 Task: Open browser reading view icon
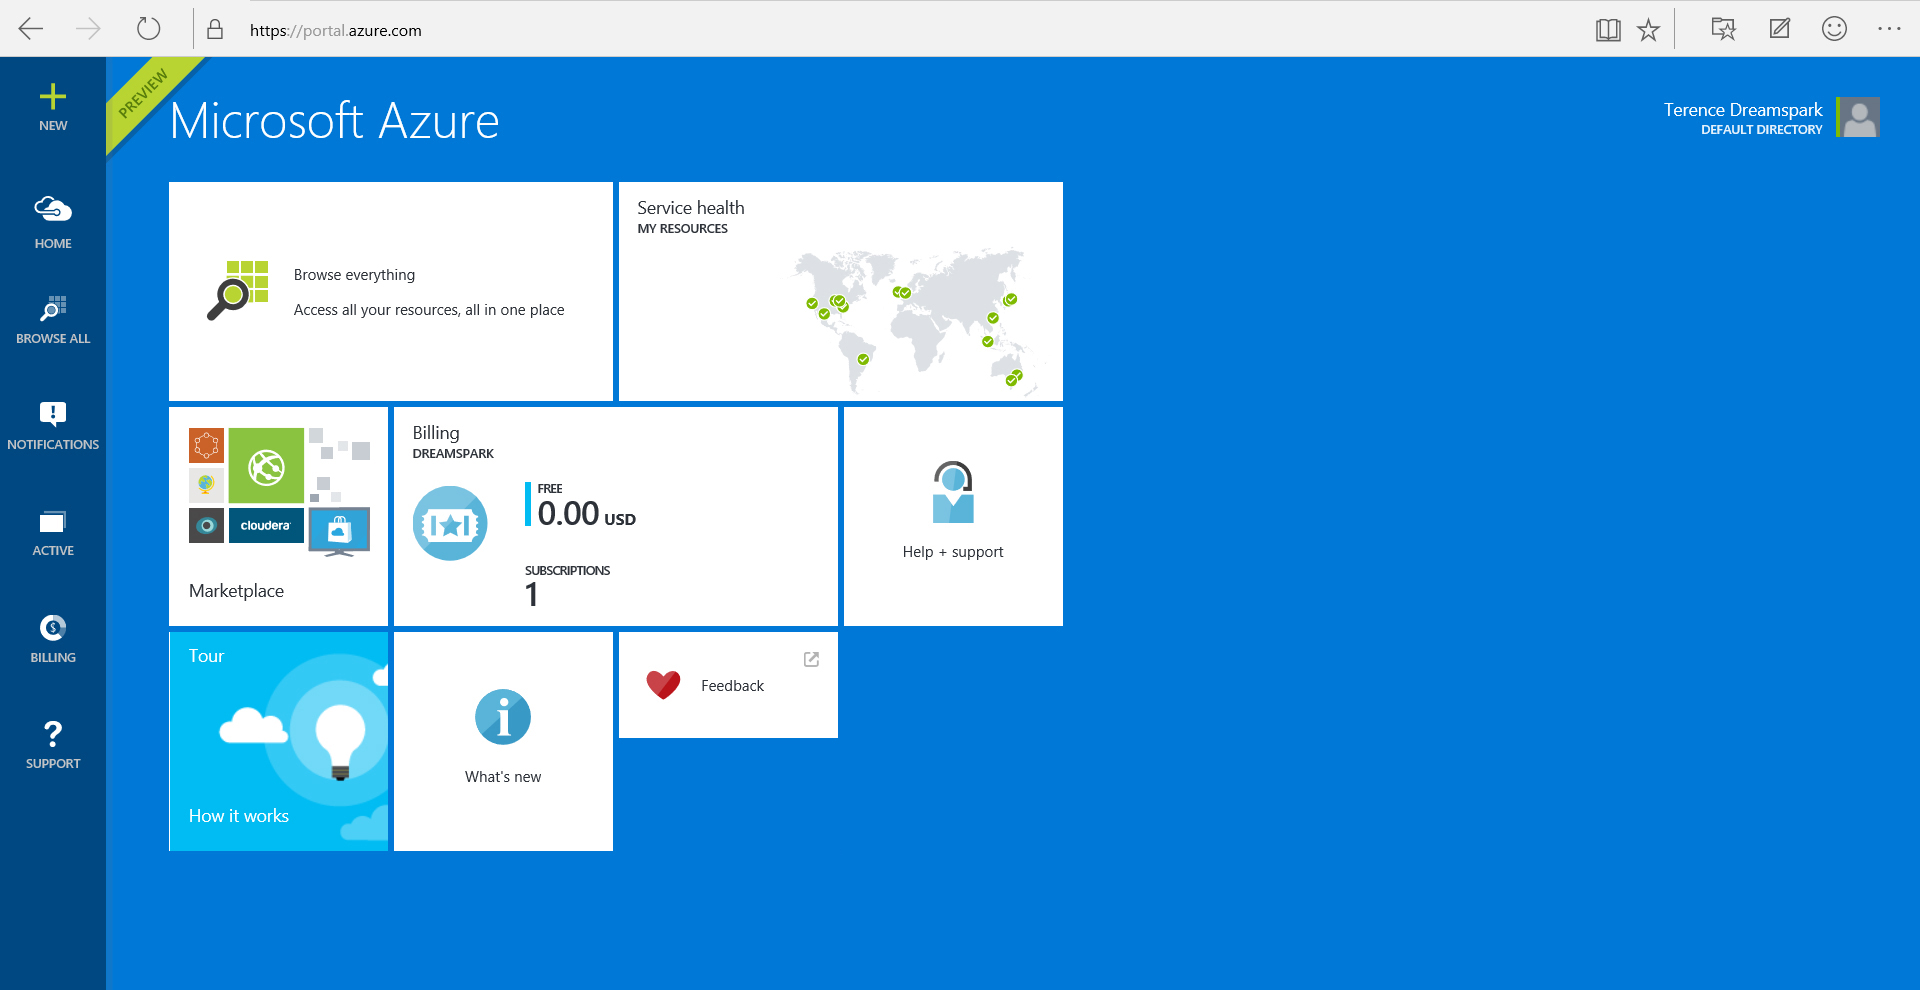[1608, 30]
